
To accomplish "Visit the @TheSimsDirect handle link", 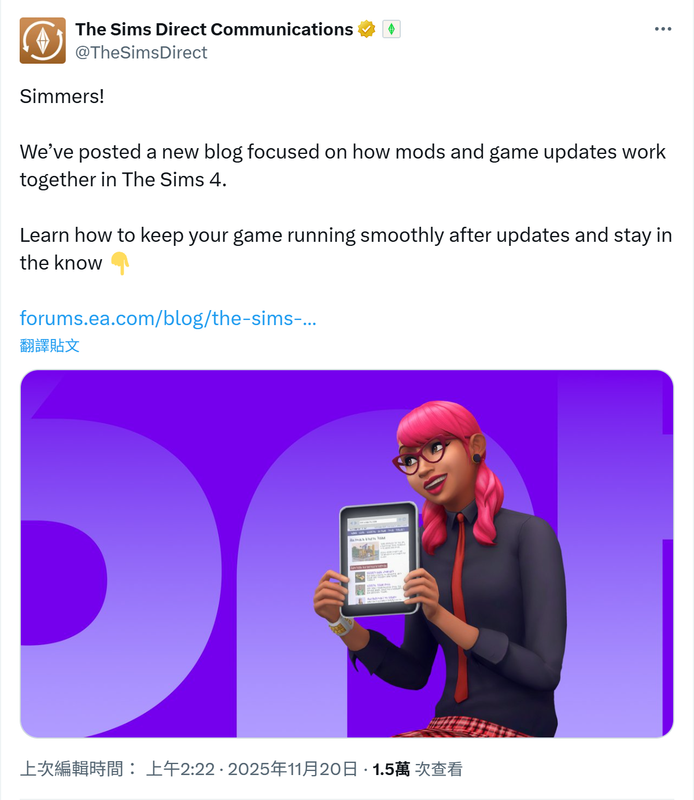I will (141, 53).
